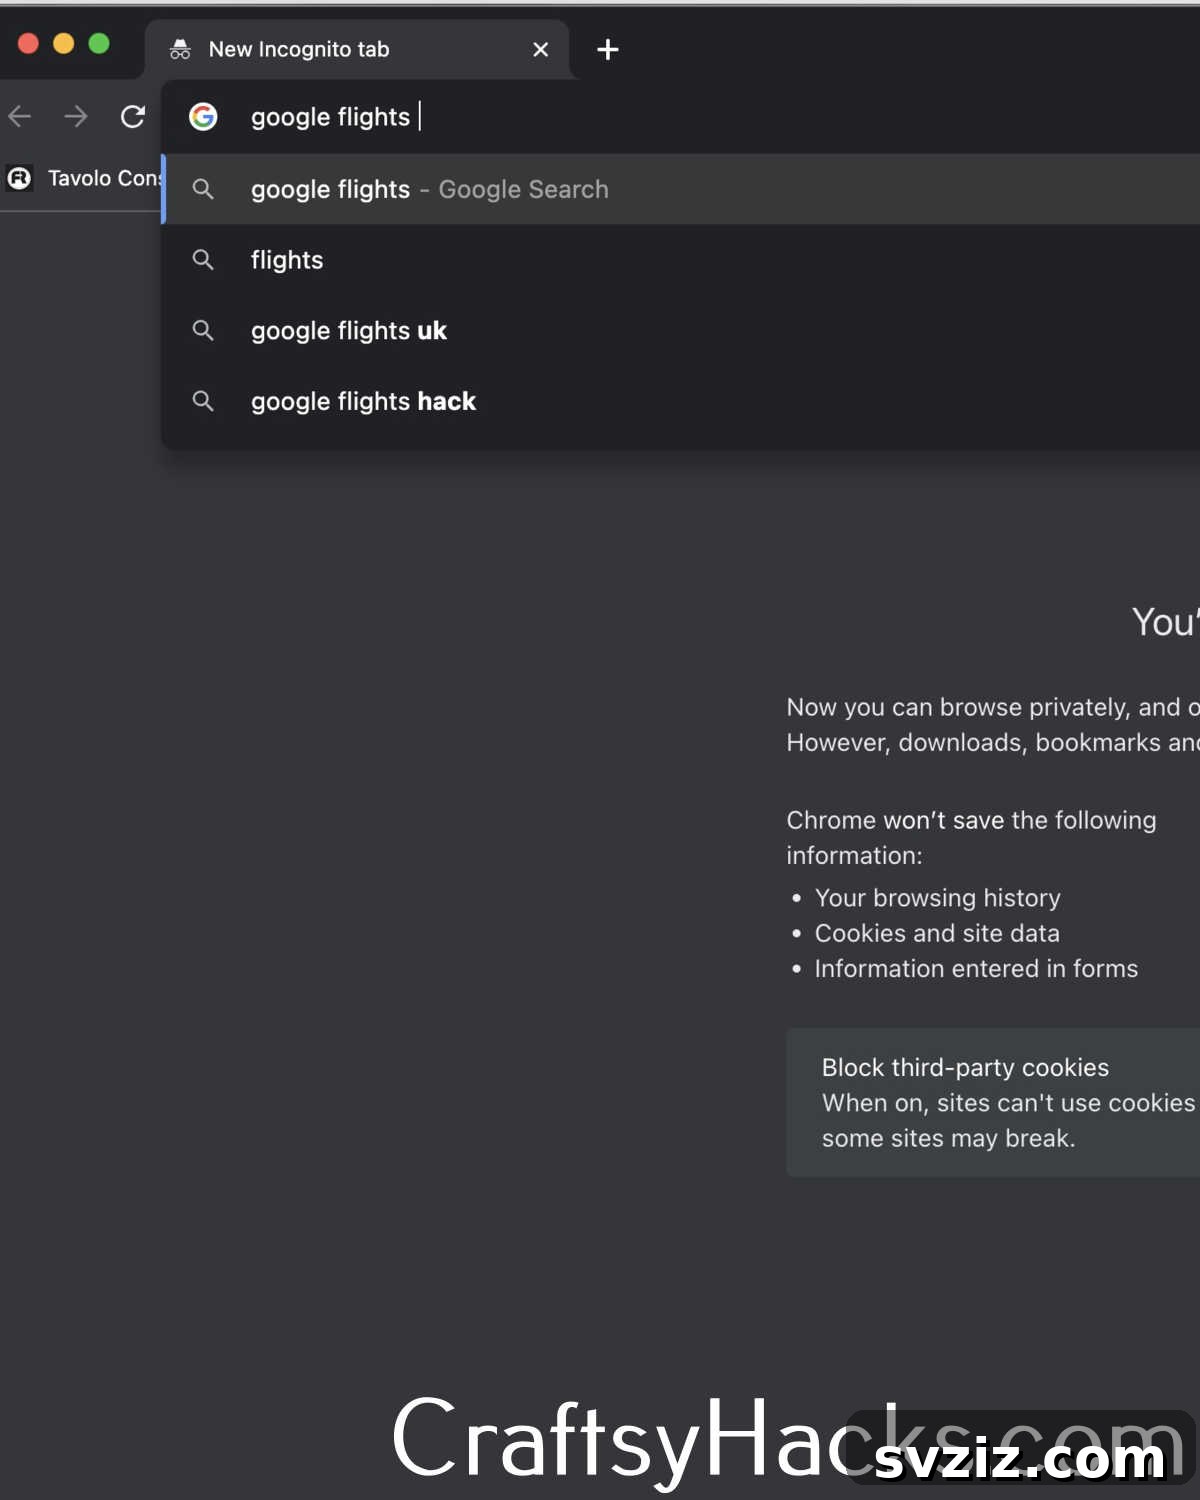Image resolution: width=1200 pixels, height=1500 pixels.
Task: Choose the 'google flights - Google Search' suggestion
Action: (x=680, y=189)
